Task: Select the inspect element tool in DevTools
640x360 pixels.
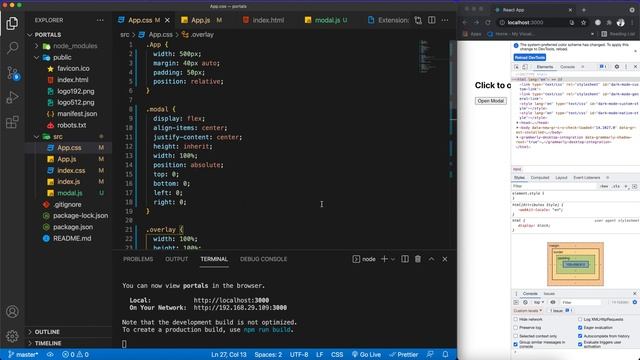Action: click(517, 67)
